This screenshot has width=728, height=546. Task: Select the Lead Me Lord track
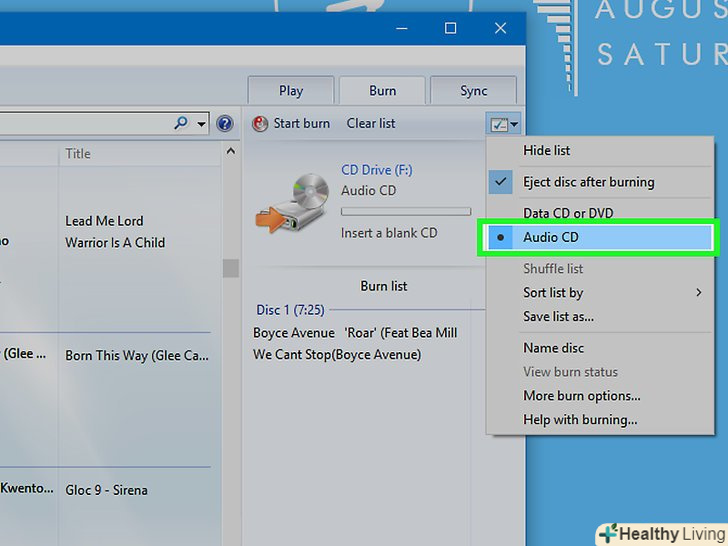104,221
